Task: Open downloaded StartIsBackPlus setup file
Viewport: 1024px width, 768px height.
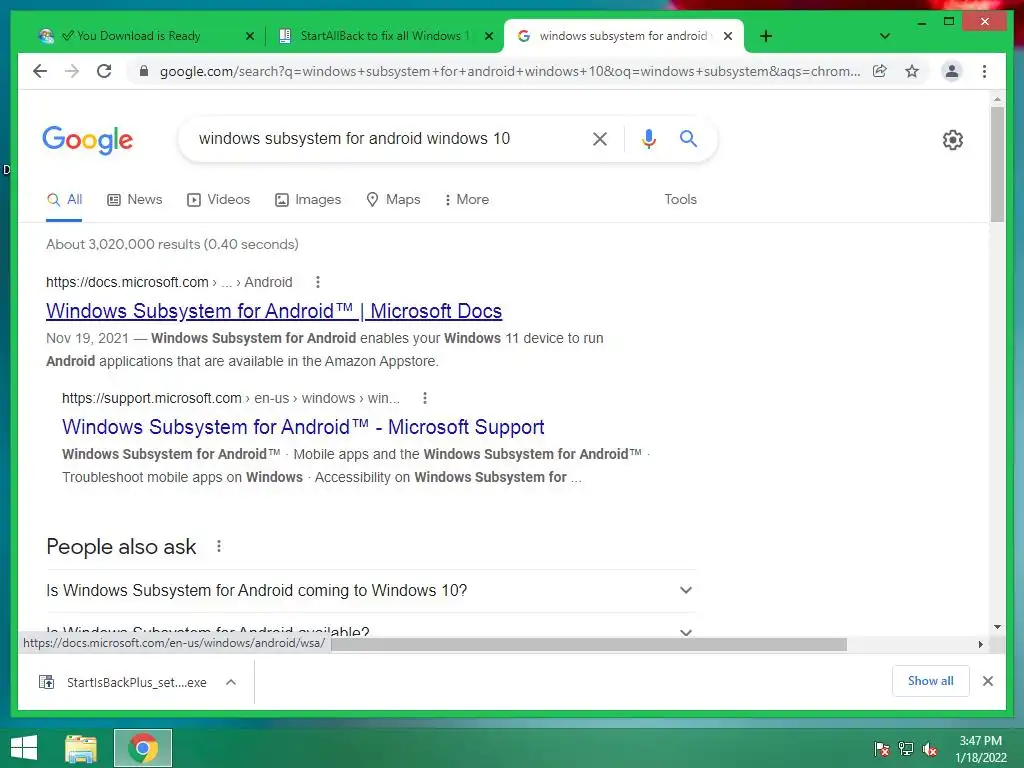Action: tap(123, 682)
